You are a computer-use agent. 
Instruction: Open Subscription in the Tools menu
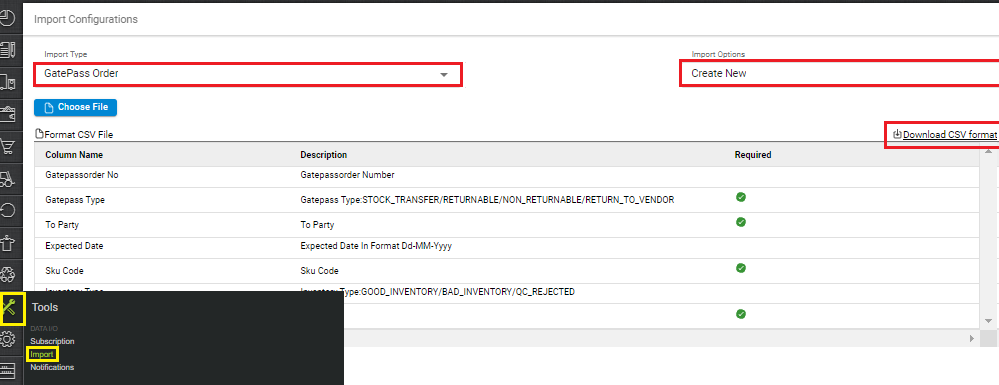click(x=52, y=342)
